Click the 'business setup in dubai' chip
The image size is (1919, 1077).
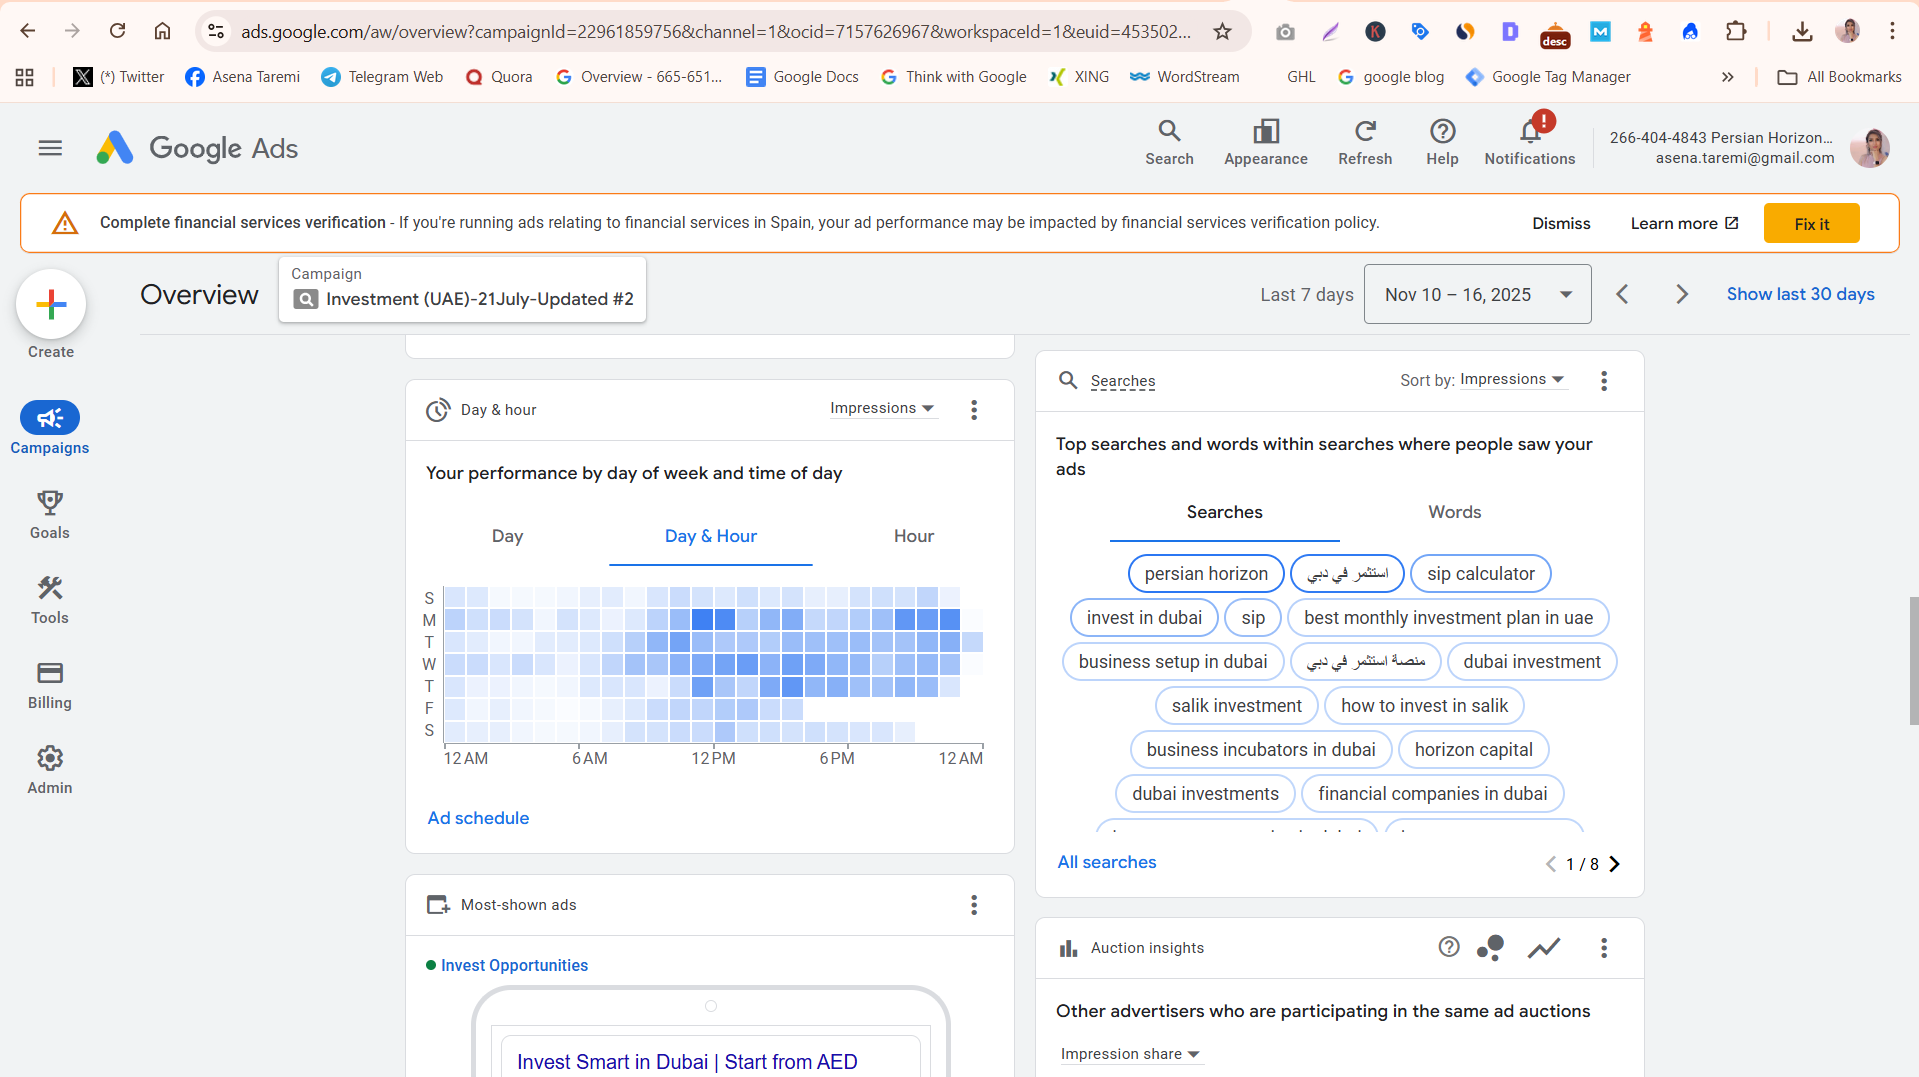click(1173, 662)
